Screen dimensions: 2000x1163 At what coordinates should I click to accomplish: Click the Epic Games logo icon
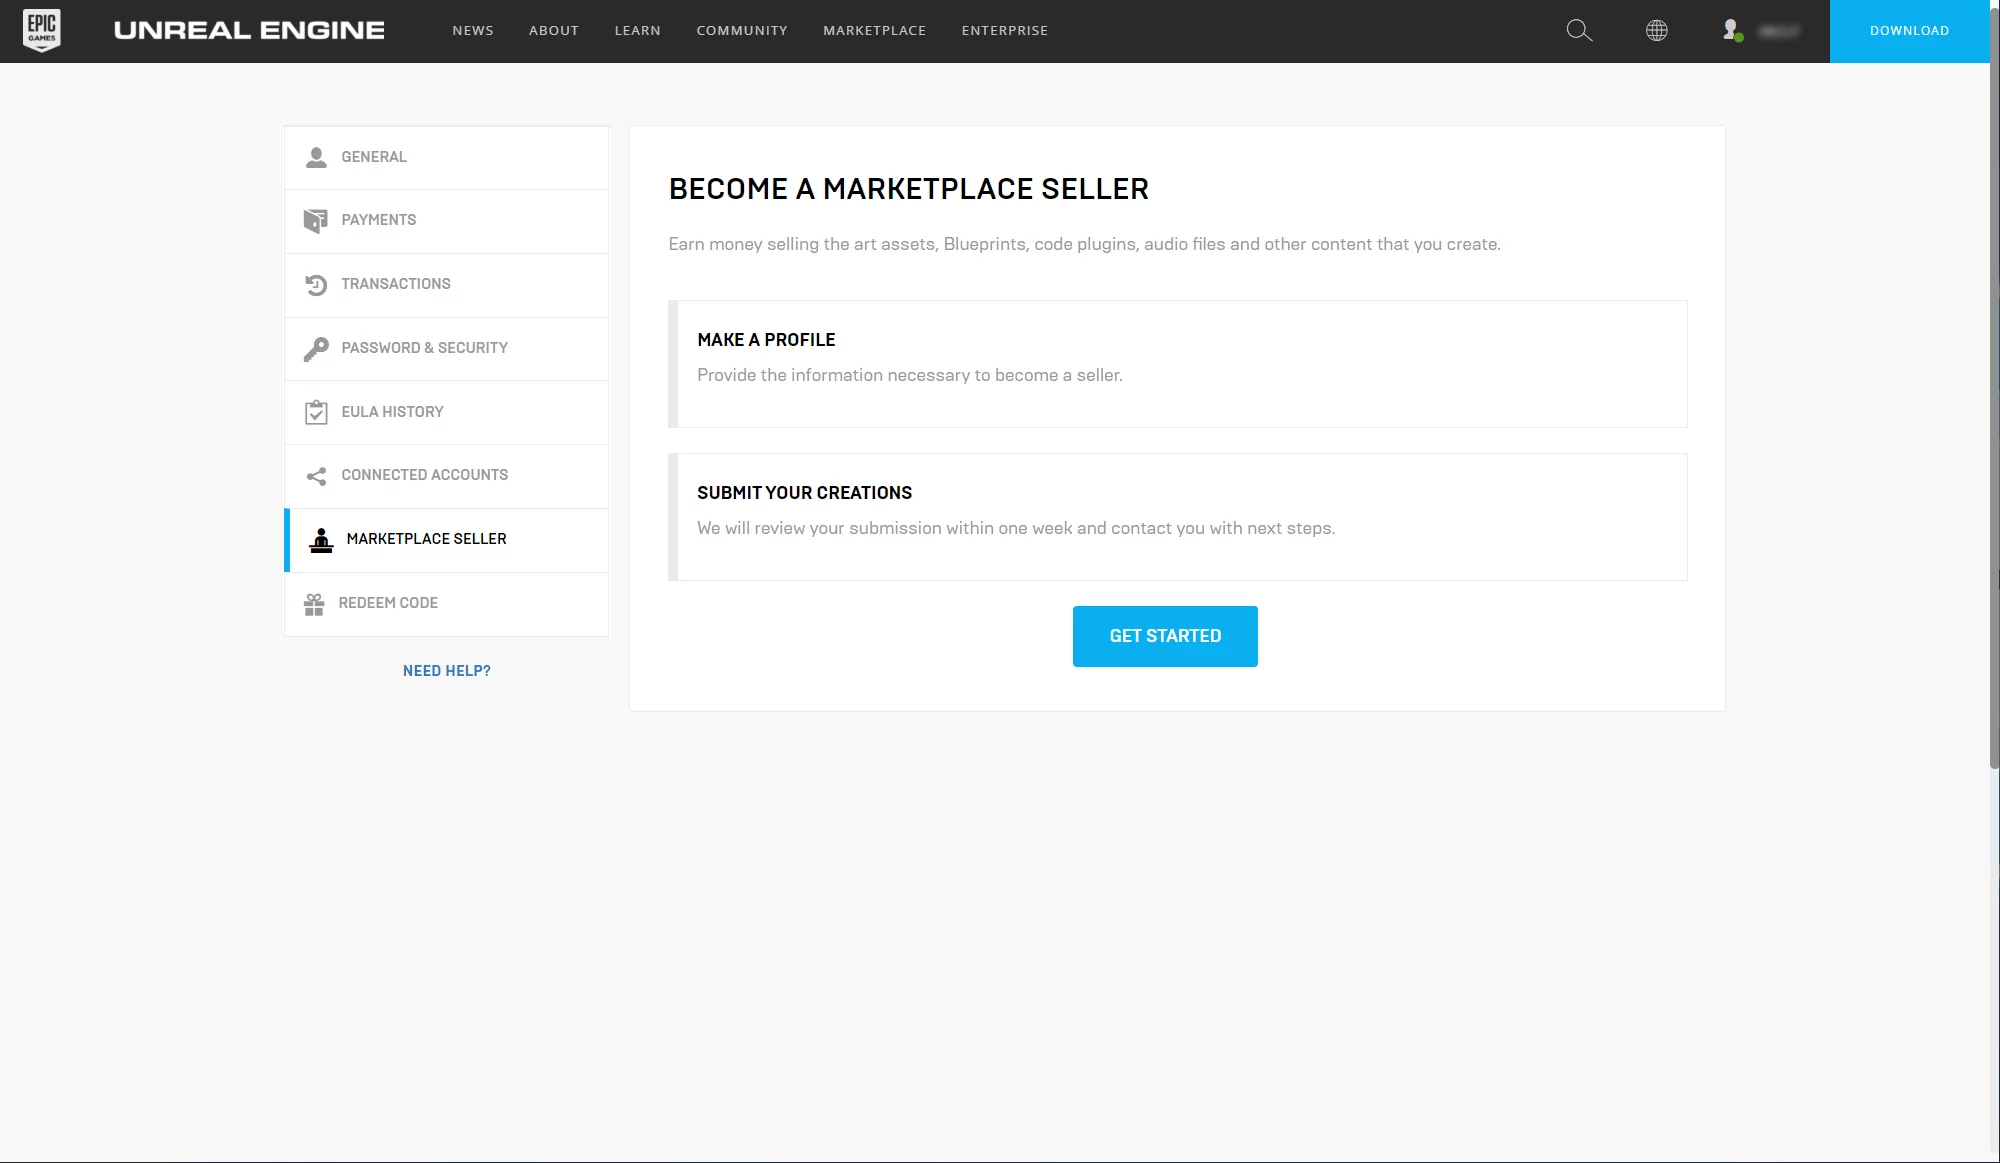(42, 30)
